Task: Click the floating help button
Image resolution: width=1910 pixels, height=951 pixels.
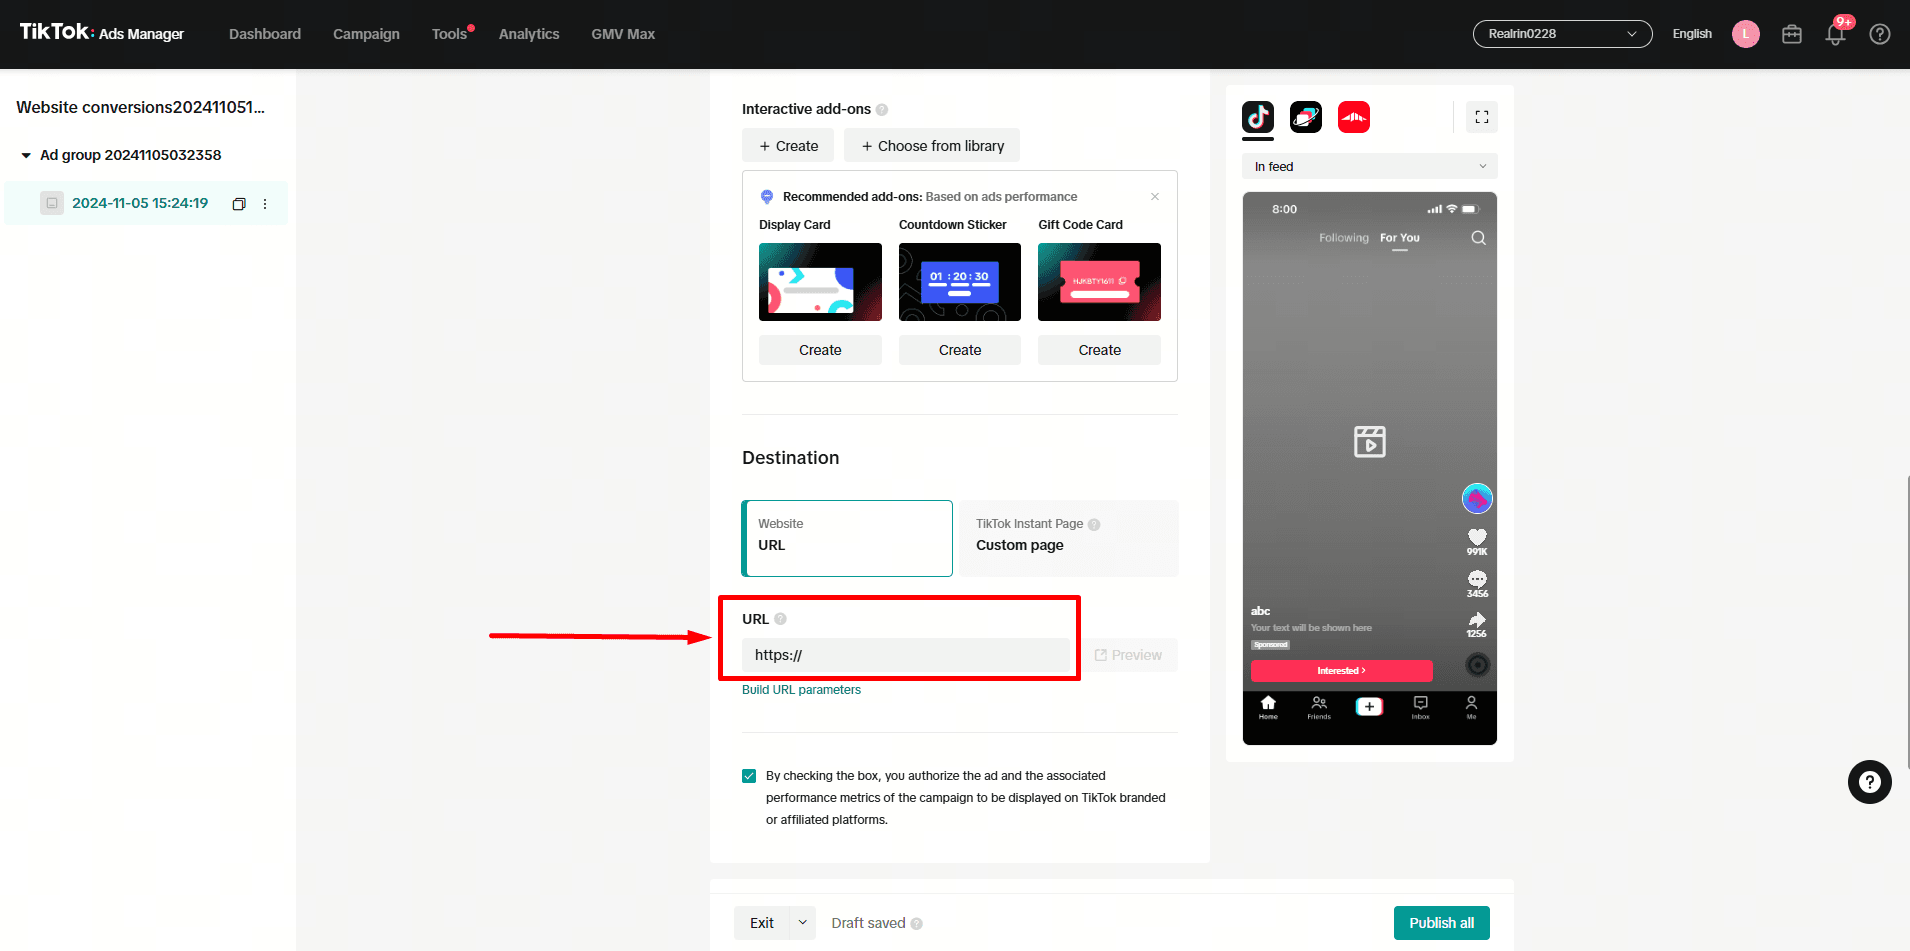Action: pos(1868,782)
